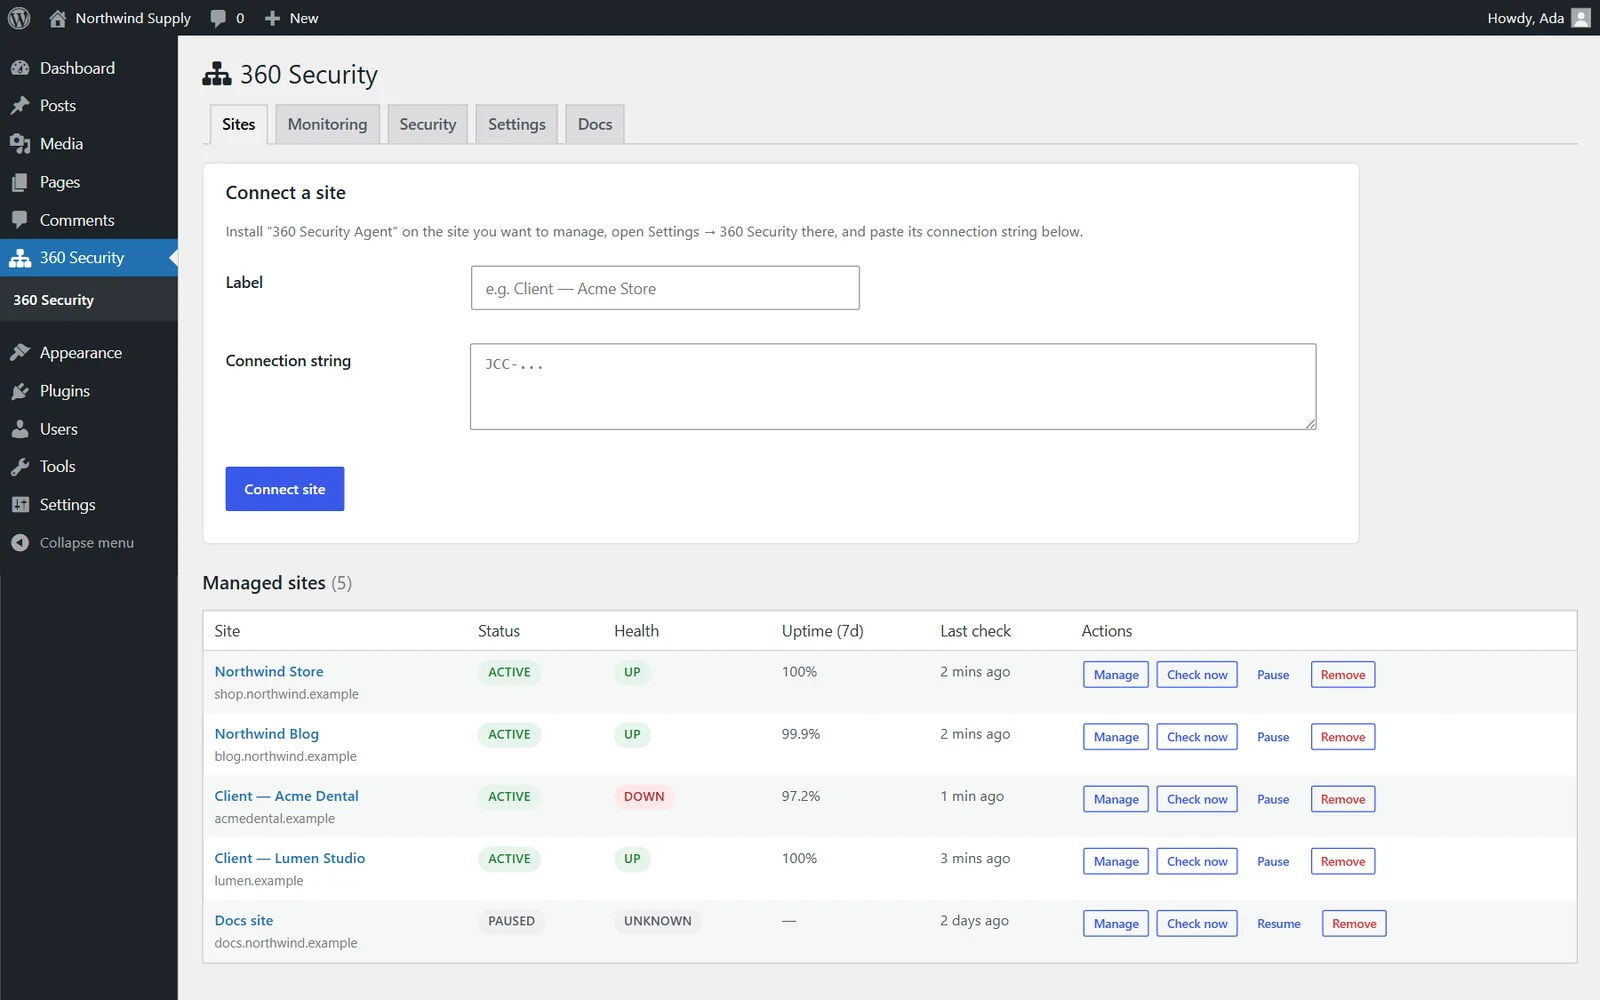Click the Connection string textarea
This screenshot has width=1600, height=1000.
tap(893, 387)
